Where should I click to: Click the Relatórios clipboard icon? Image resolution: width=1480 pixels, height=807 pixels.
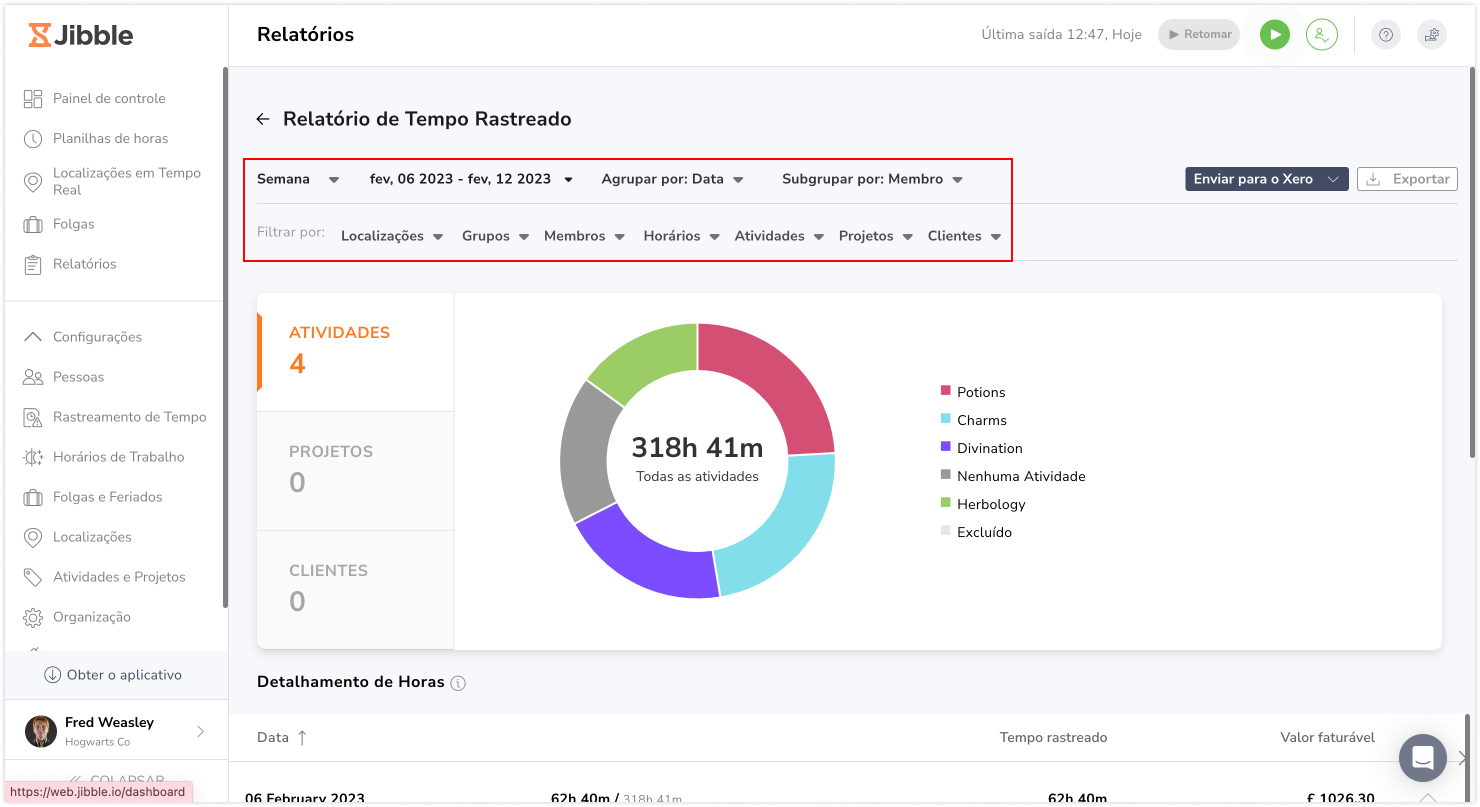tap(32, 263)
